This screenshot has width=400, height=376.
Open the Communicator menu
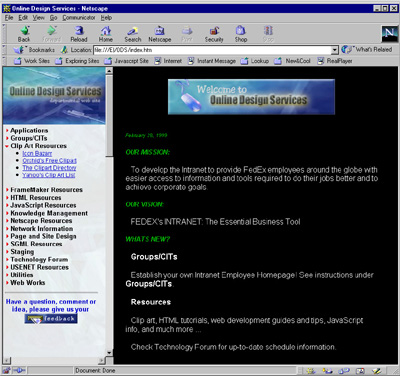(x=79, y=18)
